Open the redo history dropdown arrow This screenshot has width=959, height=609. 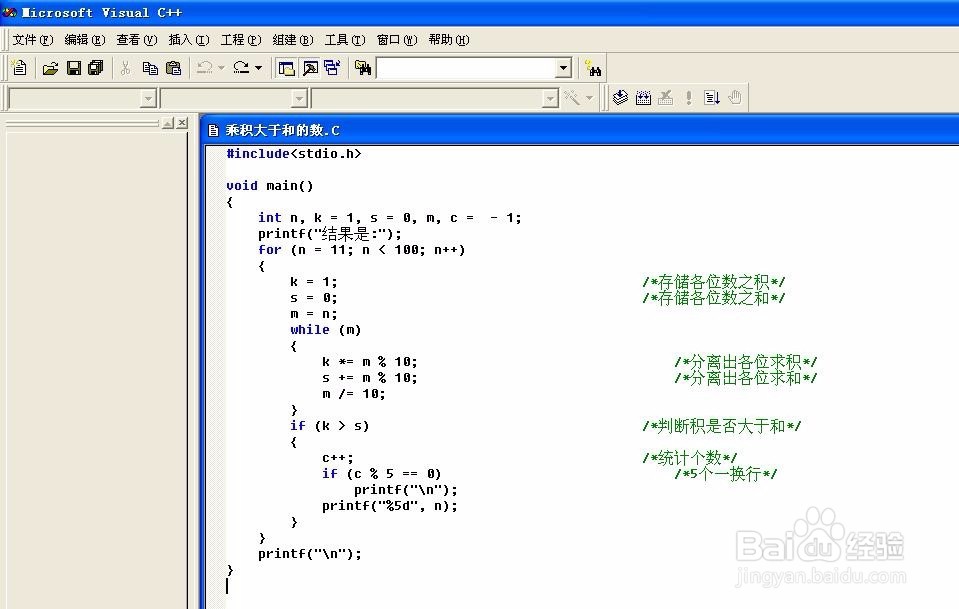(258, 68)
